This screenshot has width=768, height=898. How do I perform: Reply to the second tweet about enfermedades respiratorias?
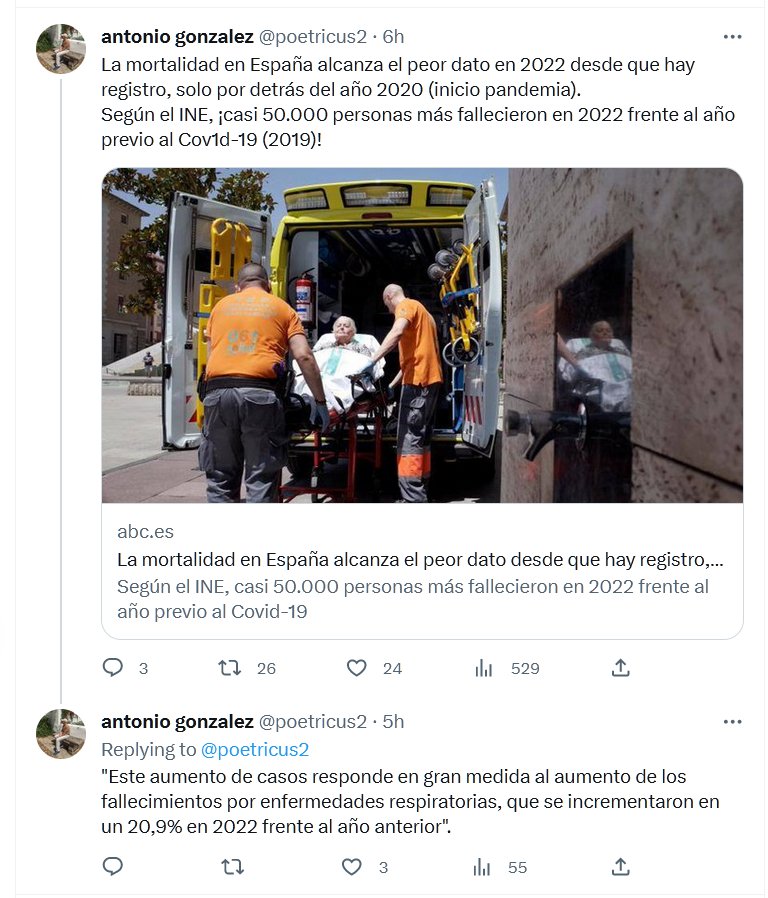click(x=113, y=867)
